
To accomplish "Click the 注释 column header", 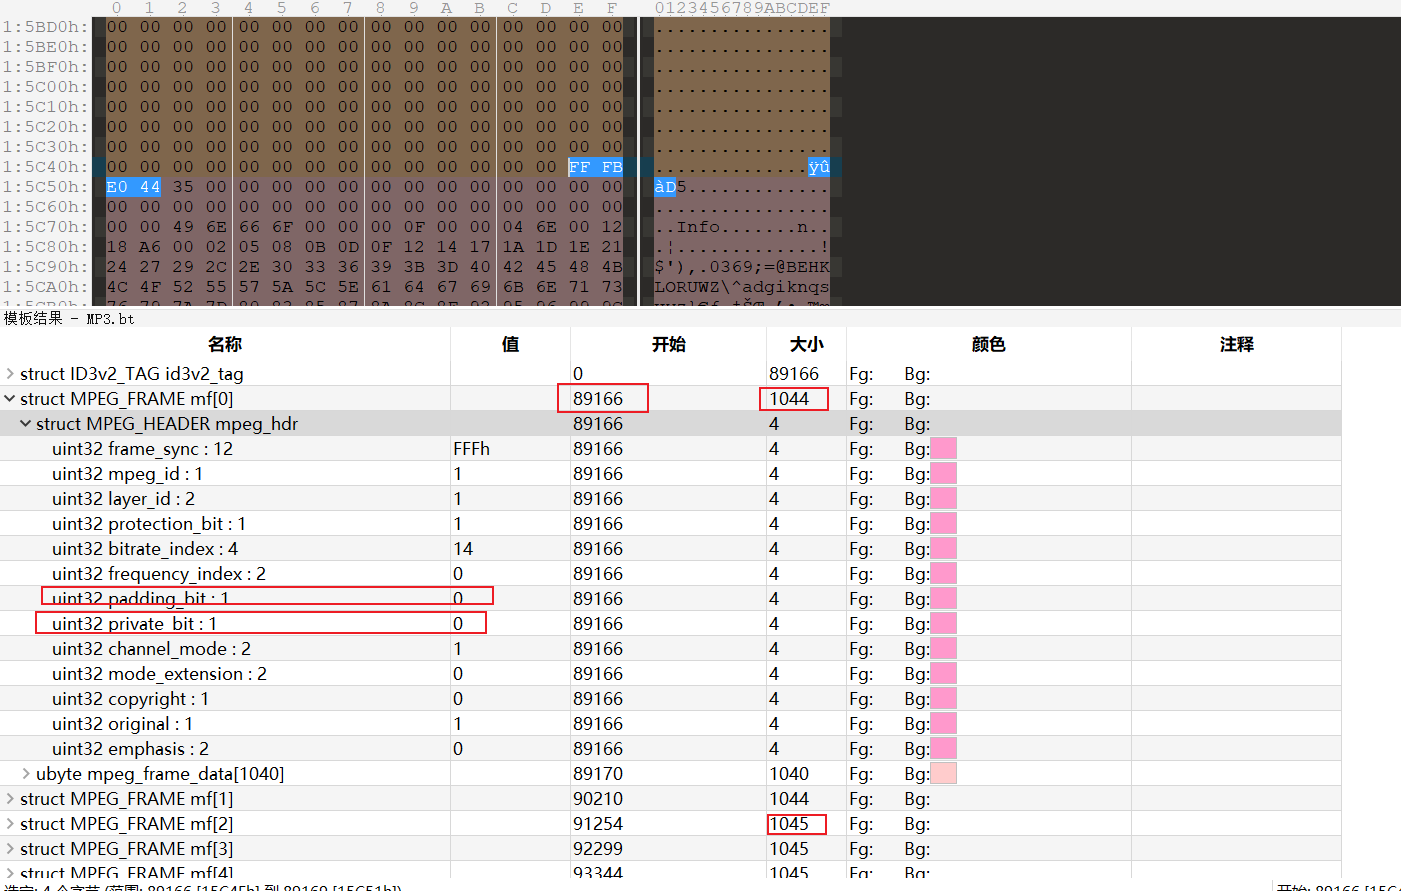I will tap(1236, 344).
